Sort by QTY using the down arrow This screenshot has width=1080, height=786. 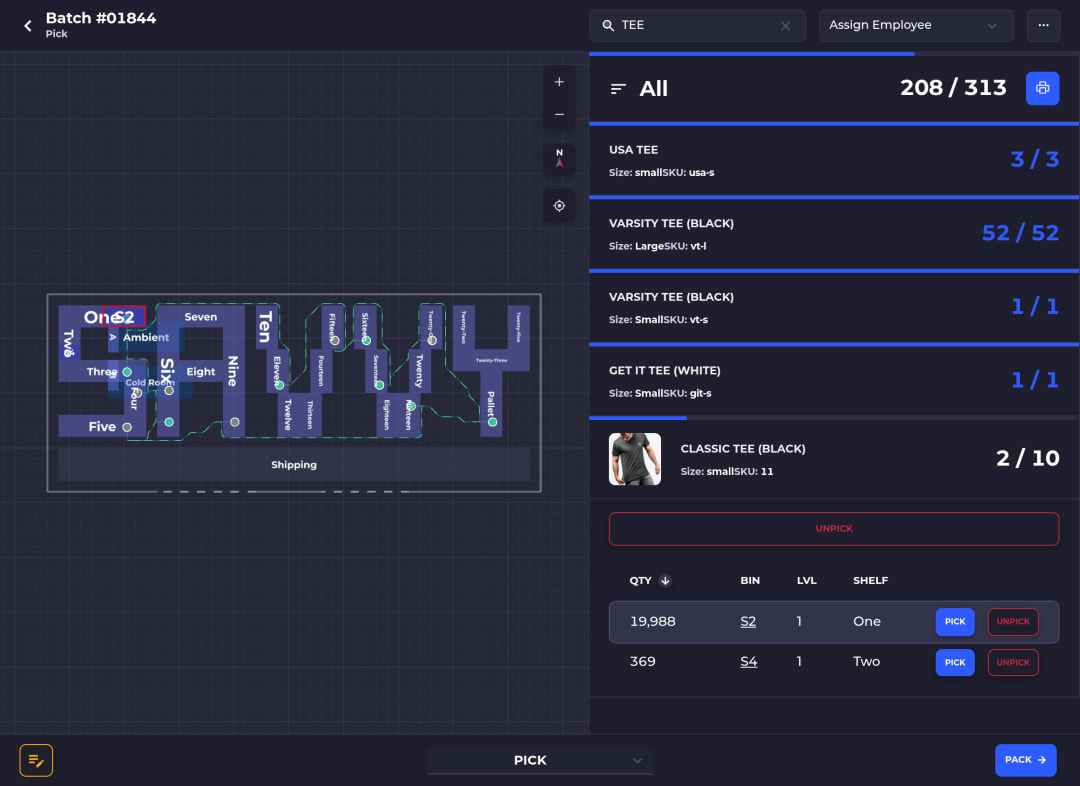coord(665,580)
